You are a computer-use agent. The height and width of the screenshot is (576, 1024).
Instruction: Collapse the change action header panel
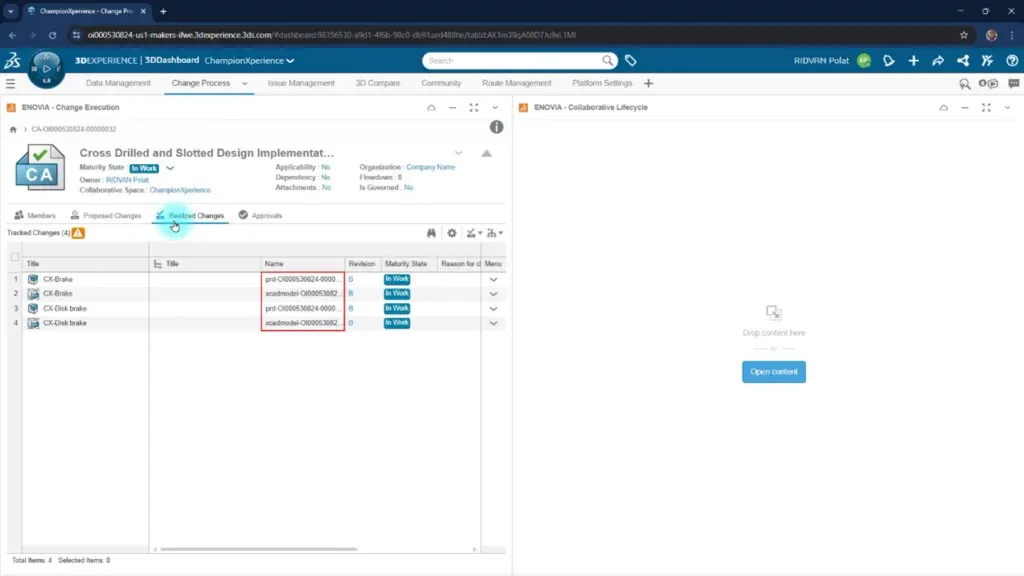point(487,153)
